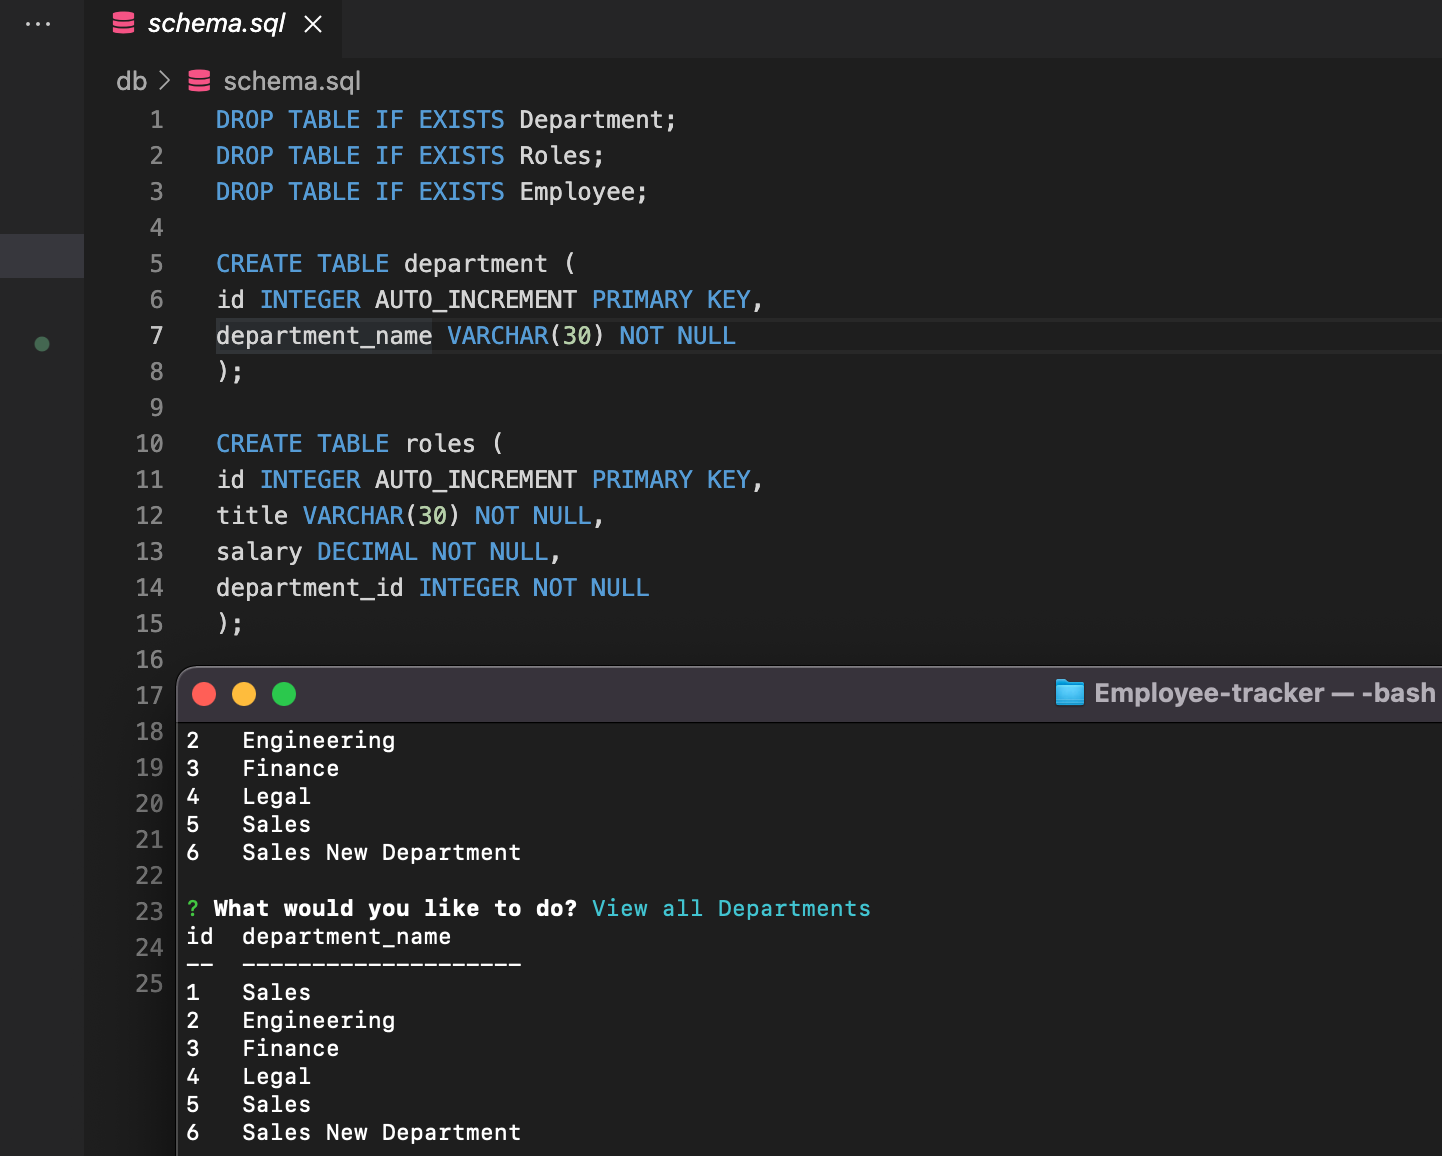Place cursor on 'DROP TABLE IF EXISTS Employee;' line
This screenshot has height=1156, width=1442.
(432, 192)
